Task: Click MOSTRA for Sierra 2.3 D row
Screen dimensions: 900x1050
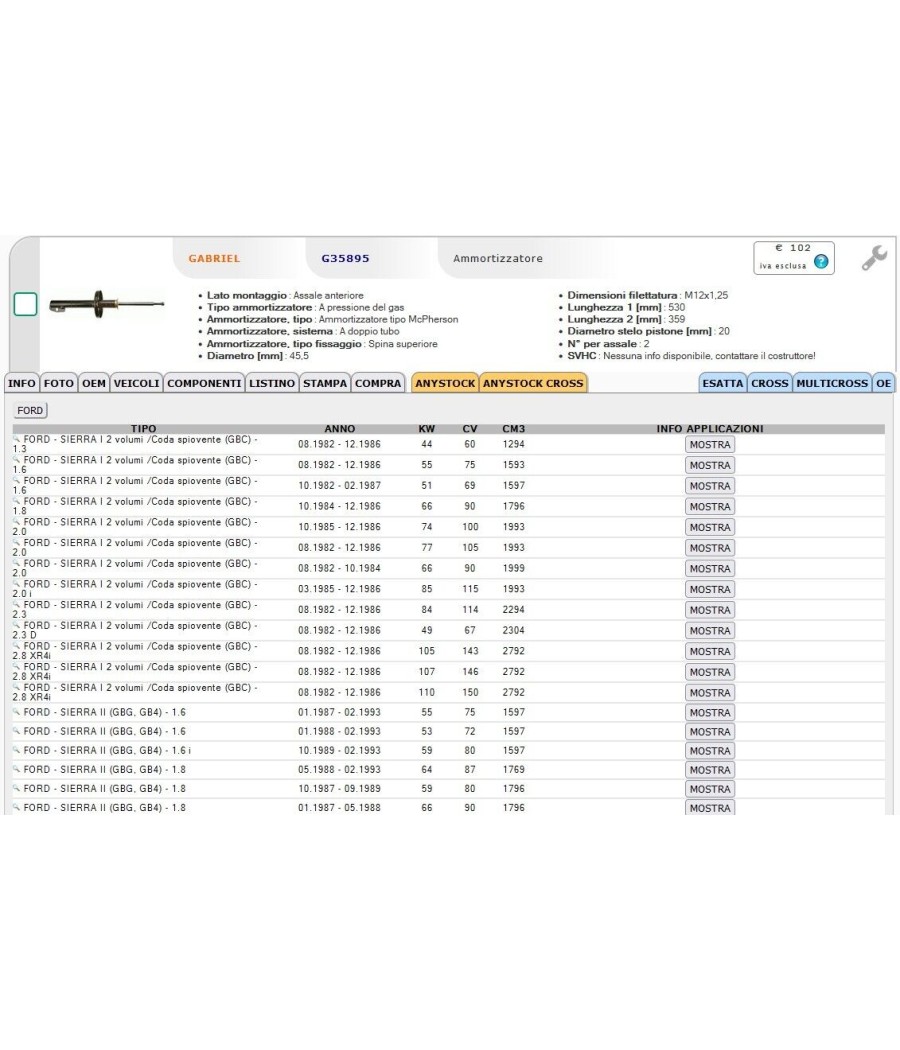Action: [x=710, y=631]
